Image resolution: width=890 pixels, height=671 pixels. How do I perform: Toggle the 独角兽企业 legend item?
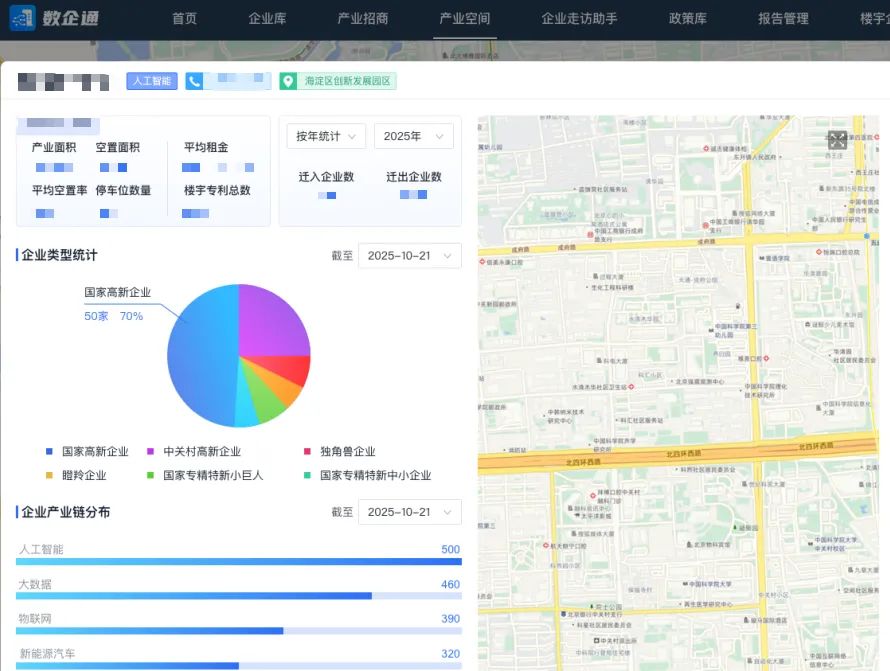point(340,451)
